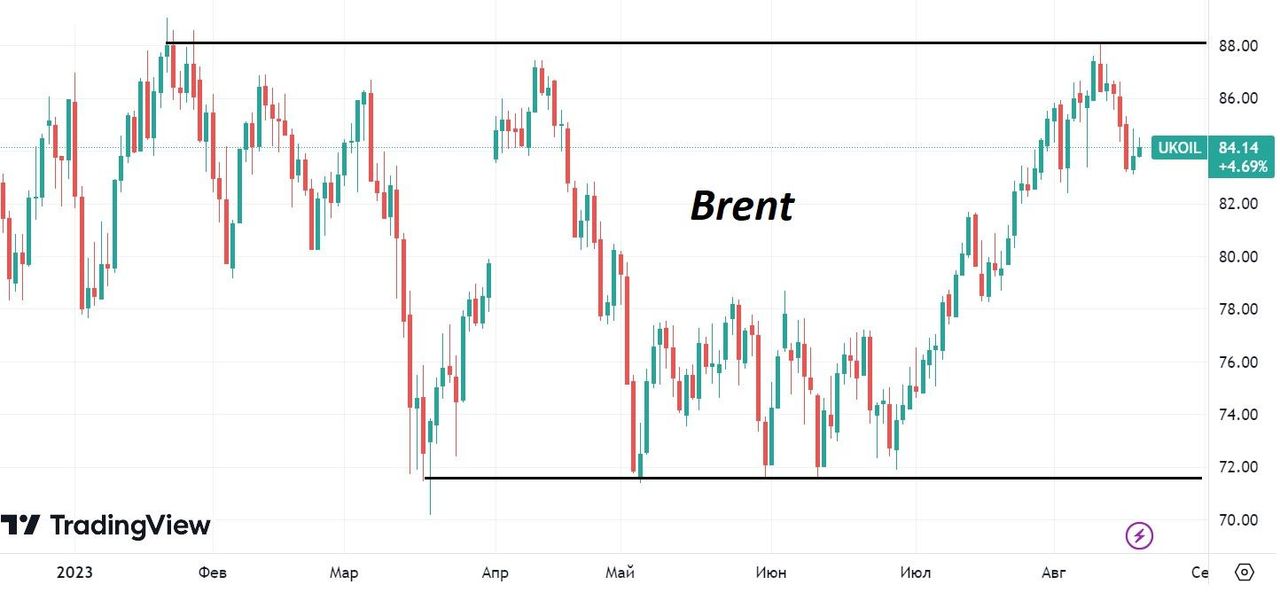Click the 70.00 price axis label
Screen dimensions: 1280x592
pos(1238,520)
